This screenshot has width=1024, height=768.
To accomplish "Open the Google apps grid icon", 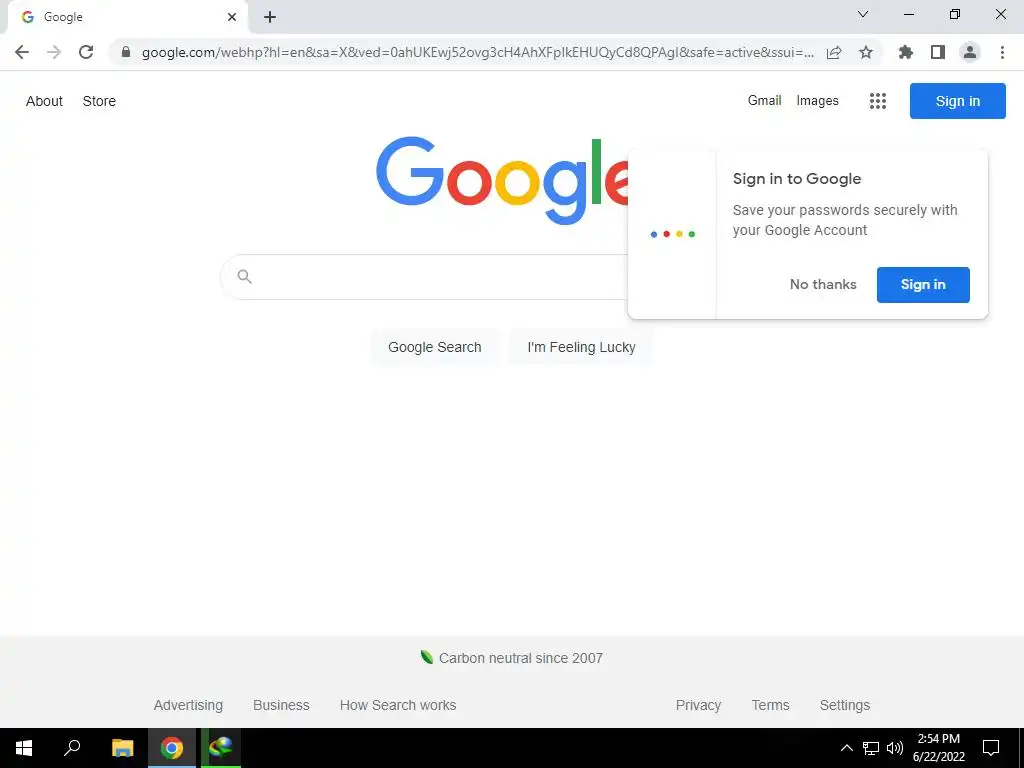I will coord(878,101).
